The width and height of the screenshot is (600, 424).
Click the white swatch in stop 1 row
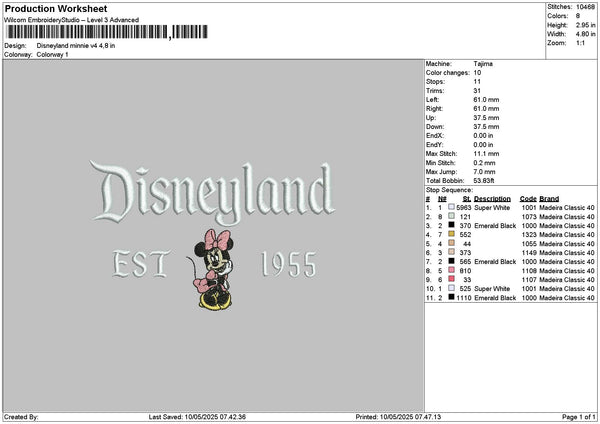pyautogui.click(x=452, y=207)
